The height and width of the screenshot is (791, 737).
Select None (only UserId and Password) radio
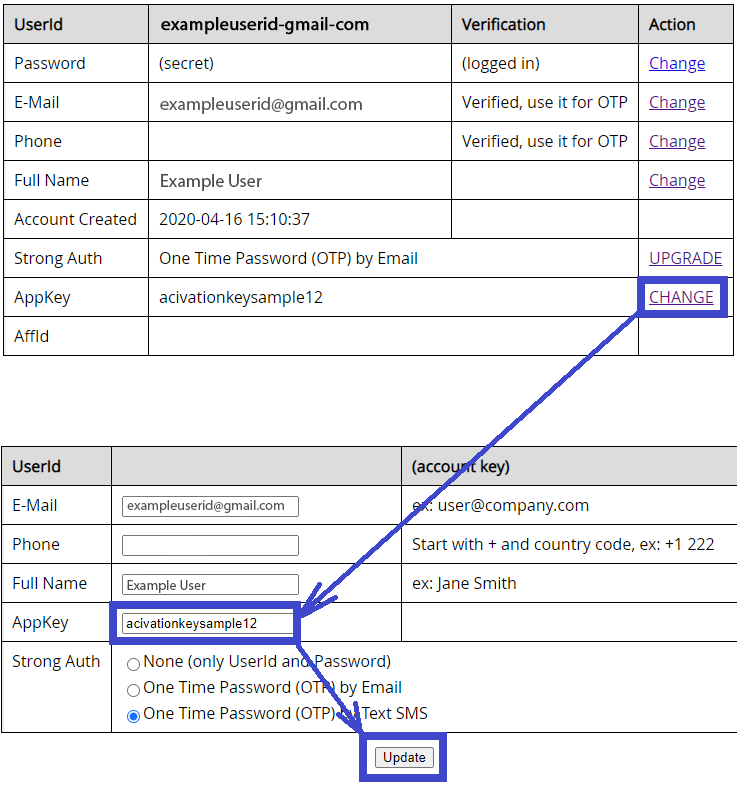[133, 664]
